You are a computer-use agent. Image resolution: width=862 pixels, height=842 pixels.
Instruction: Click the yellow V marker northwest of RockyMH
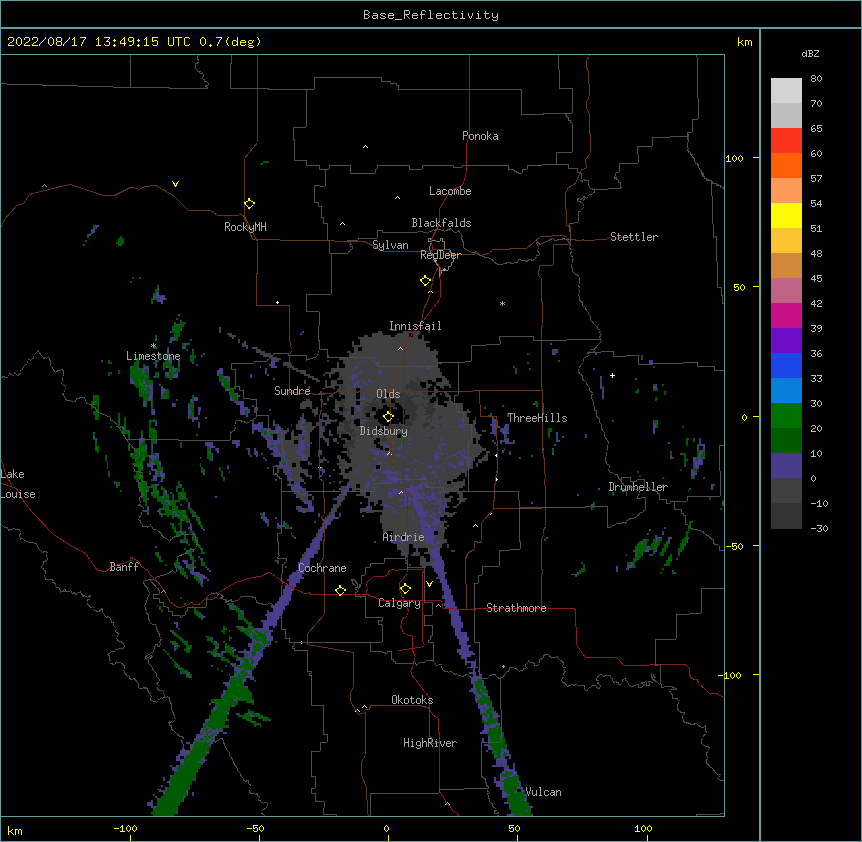pyautogui.click(x=175, y=184)
